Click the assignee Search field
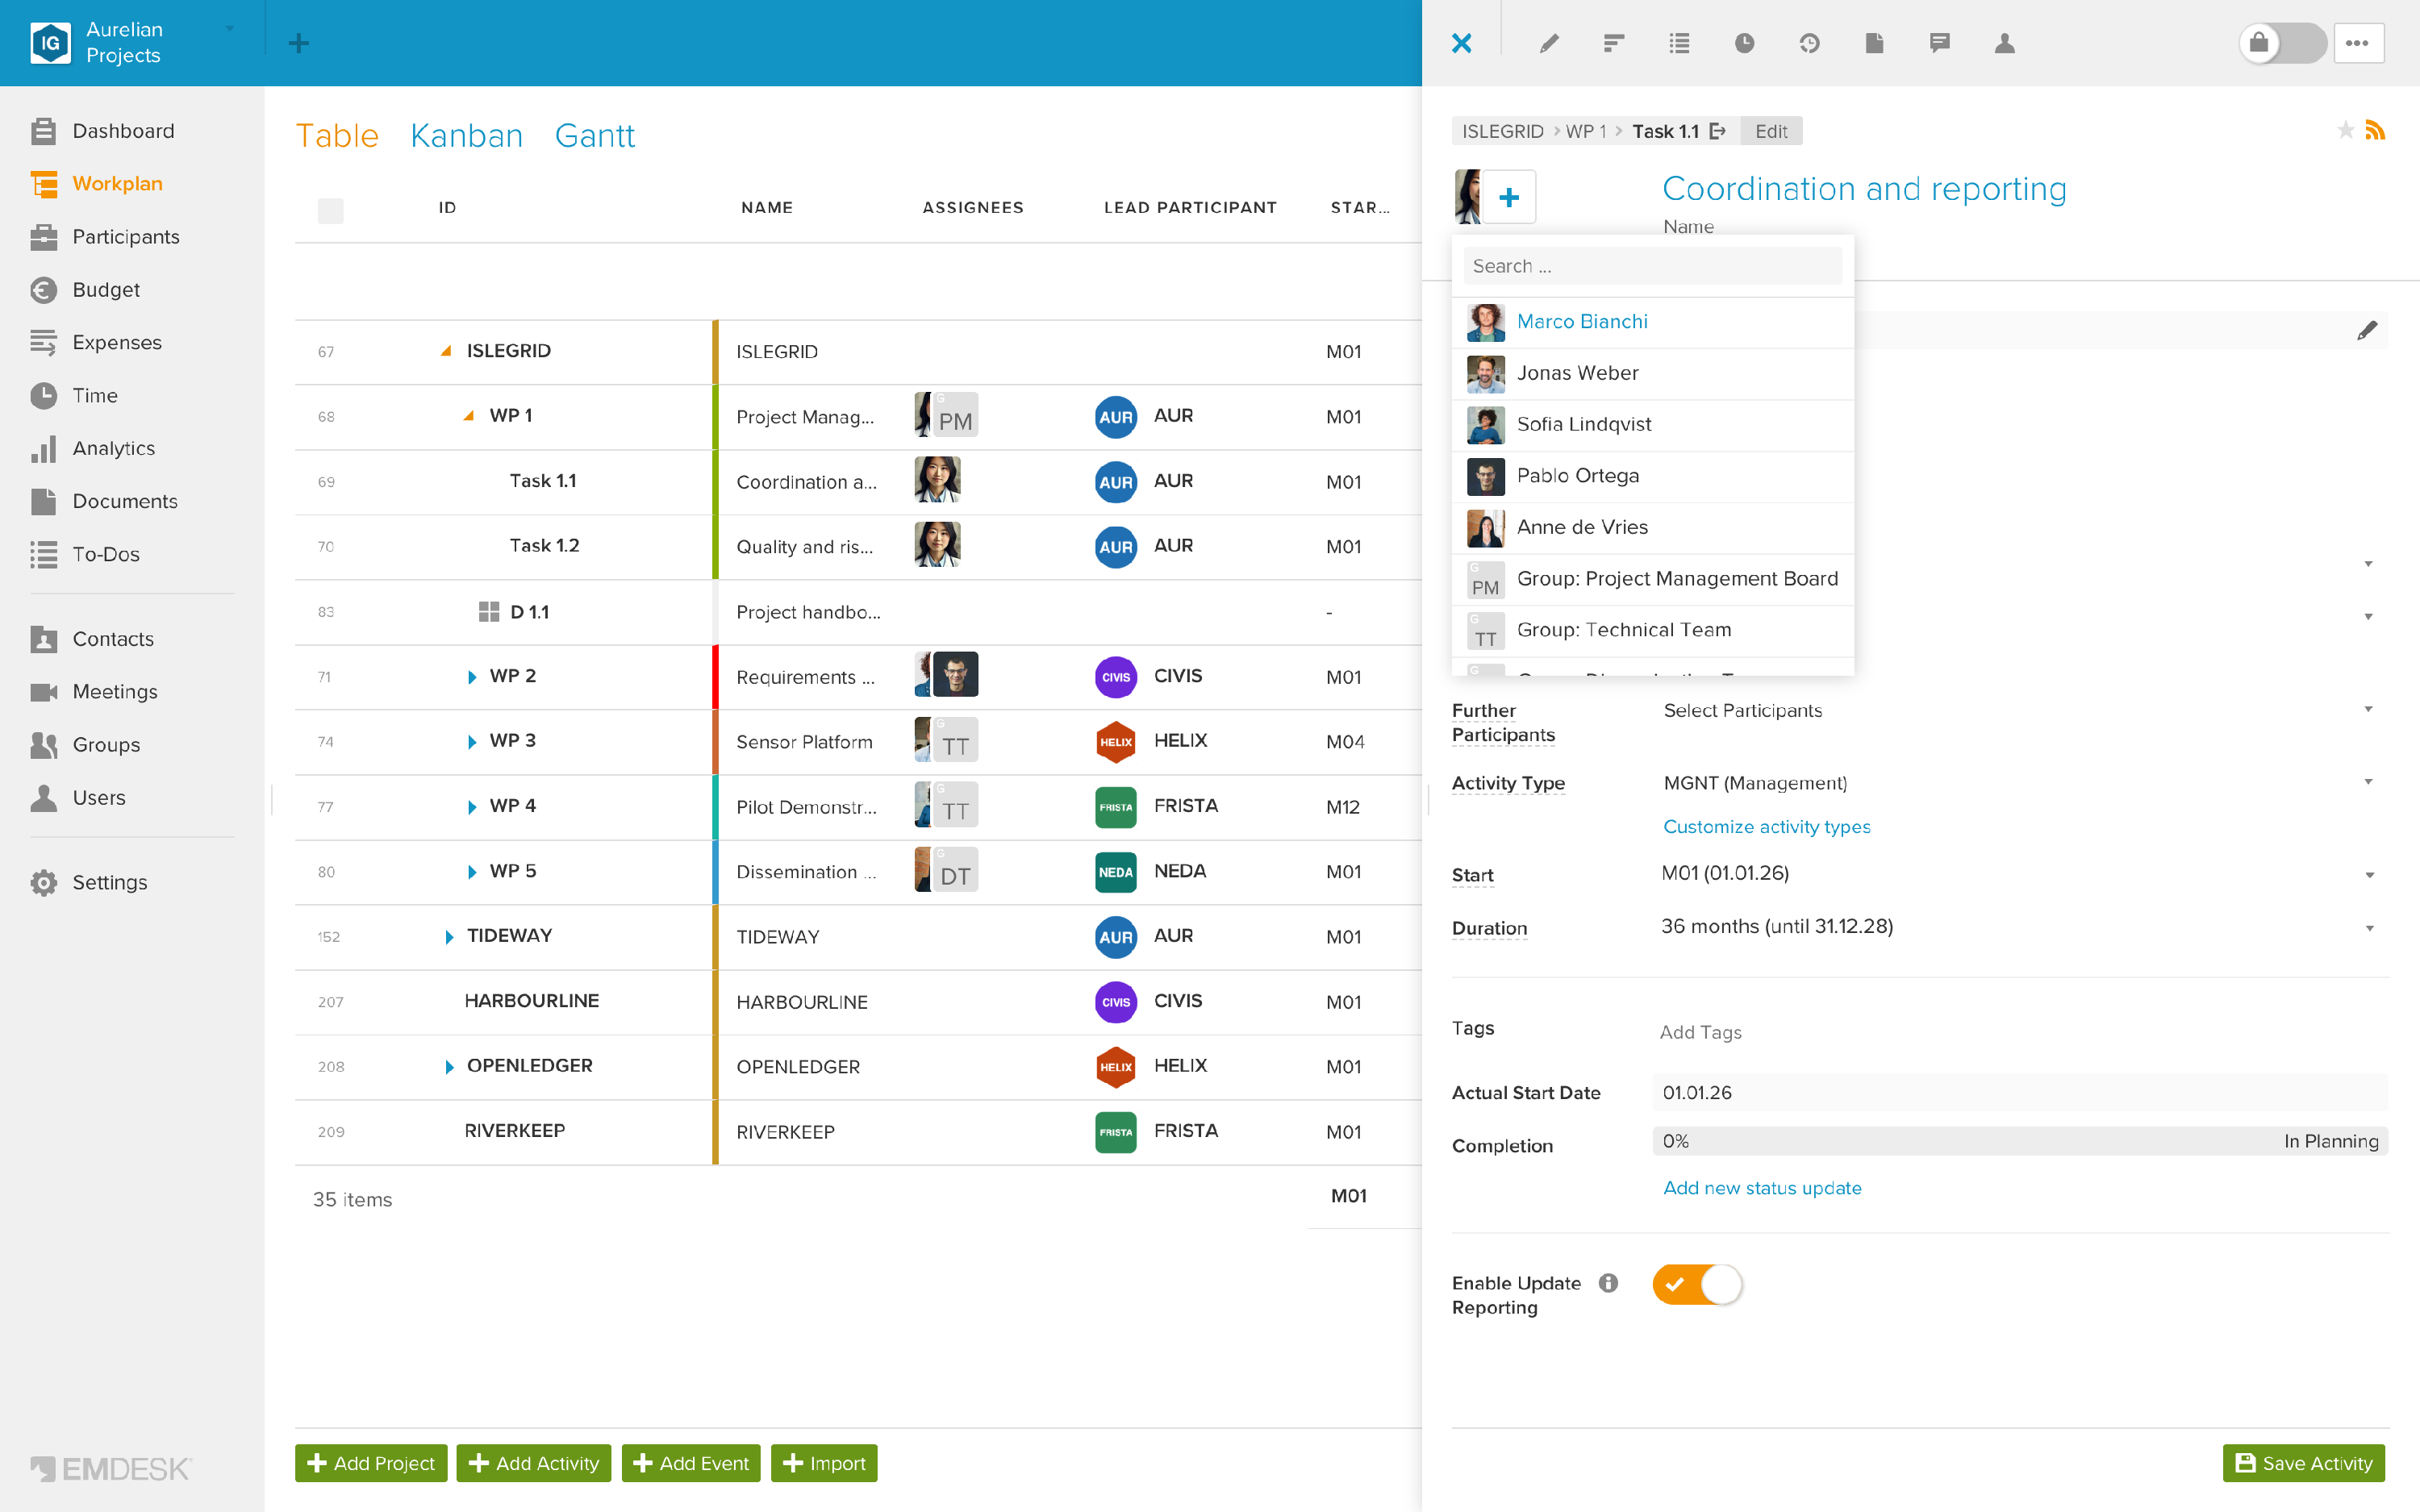 pos(1652,266)
